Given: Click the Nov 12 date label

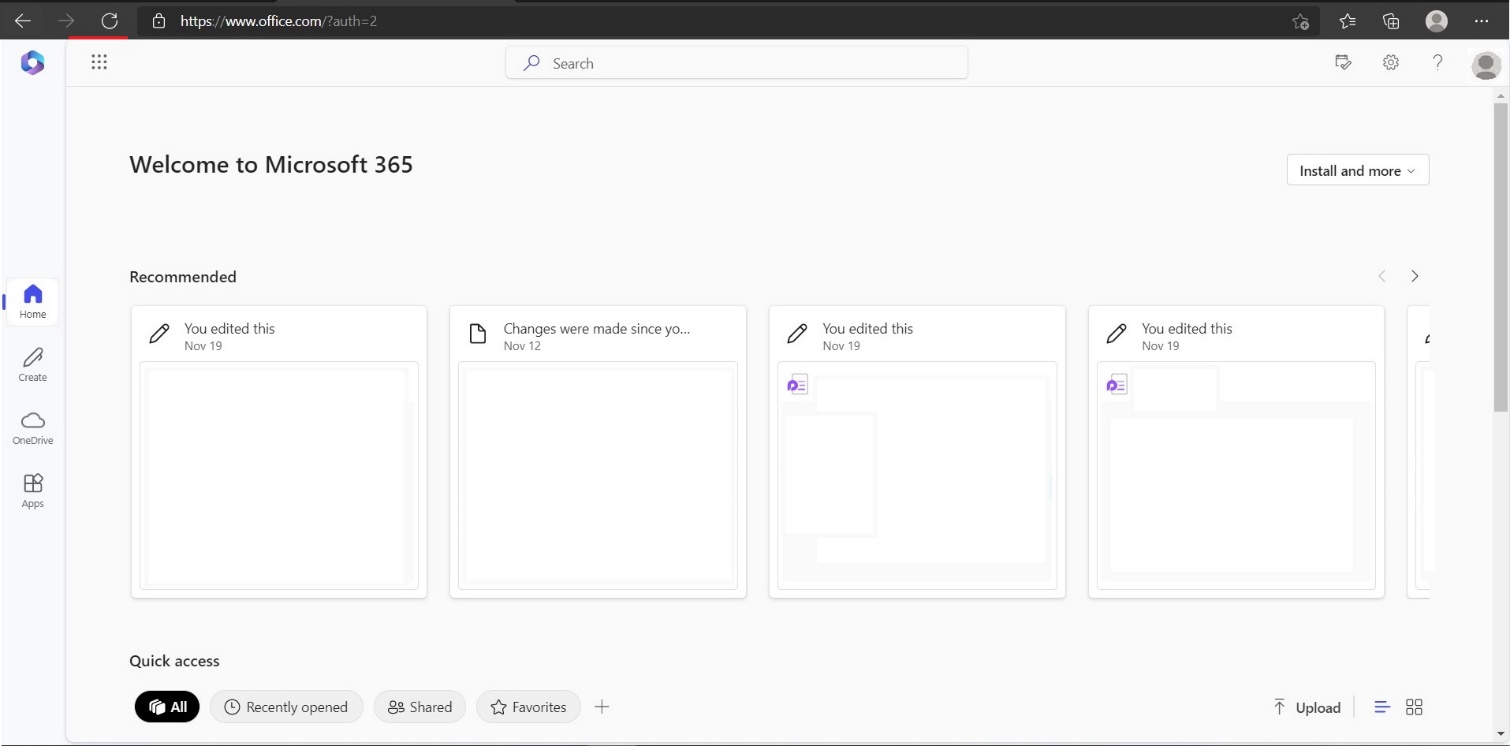Looking at the screenshot, I should pos(522,346).
